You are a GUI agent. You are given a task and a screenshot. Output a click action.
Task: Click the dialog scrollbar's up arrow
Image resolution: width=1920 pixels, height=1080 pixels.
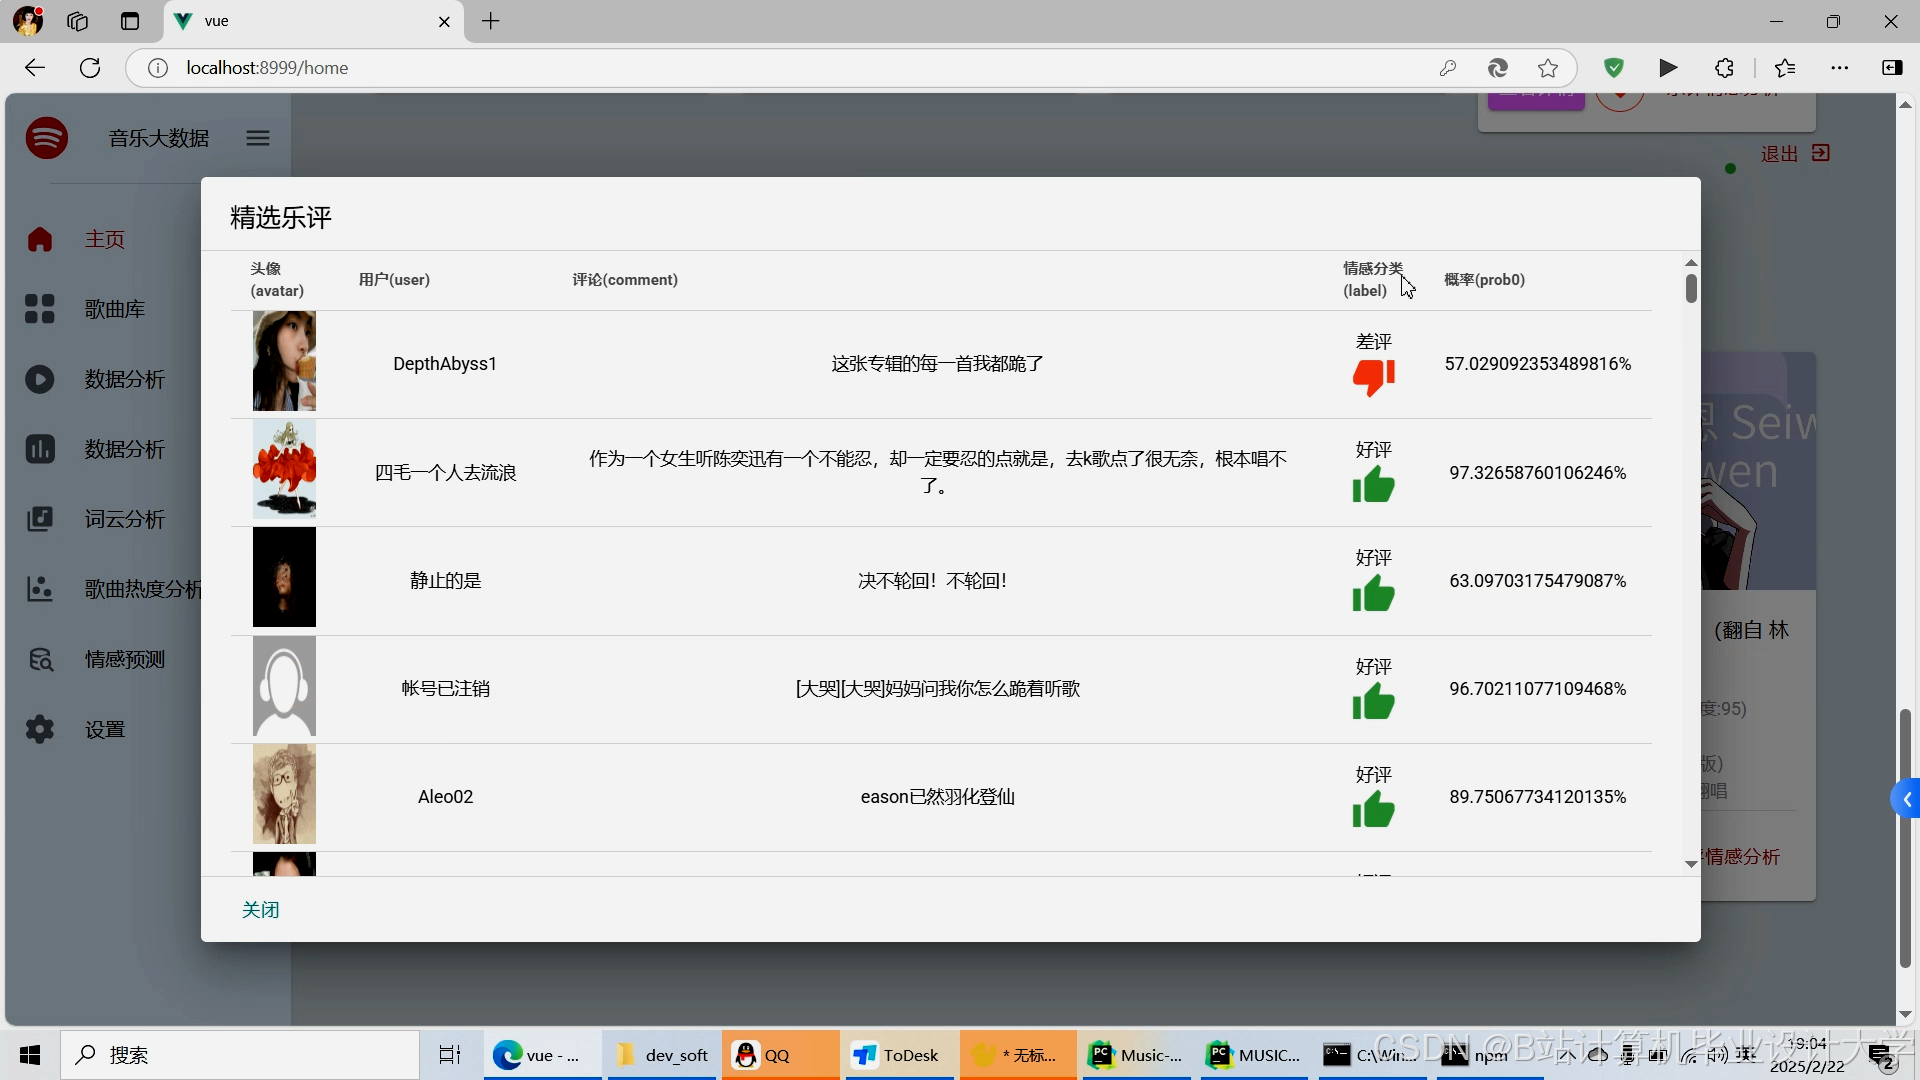1691,263
